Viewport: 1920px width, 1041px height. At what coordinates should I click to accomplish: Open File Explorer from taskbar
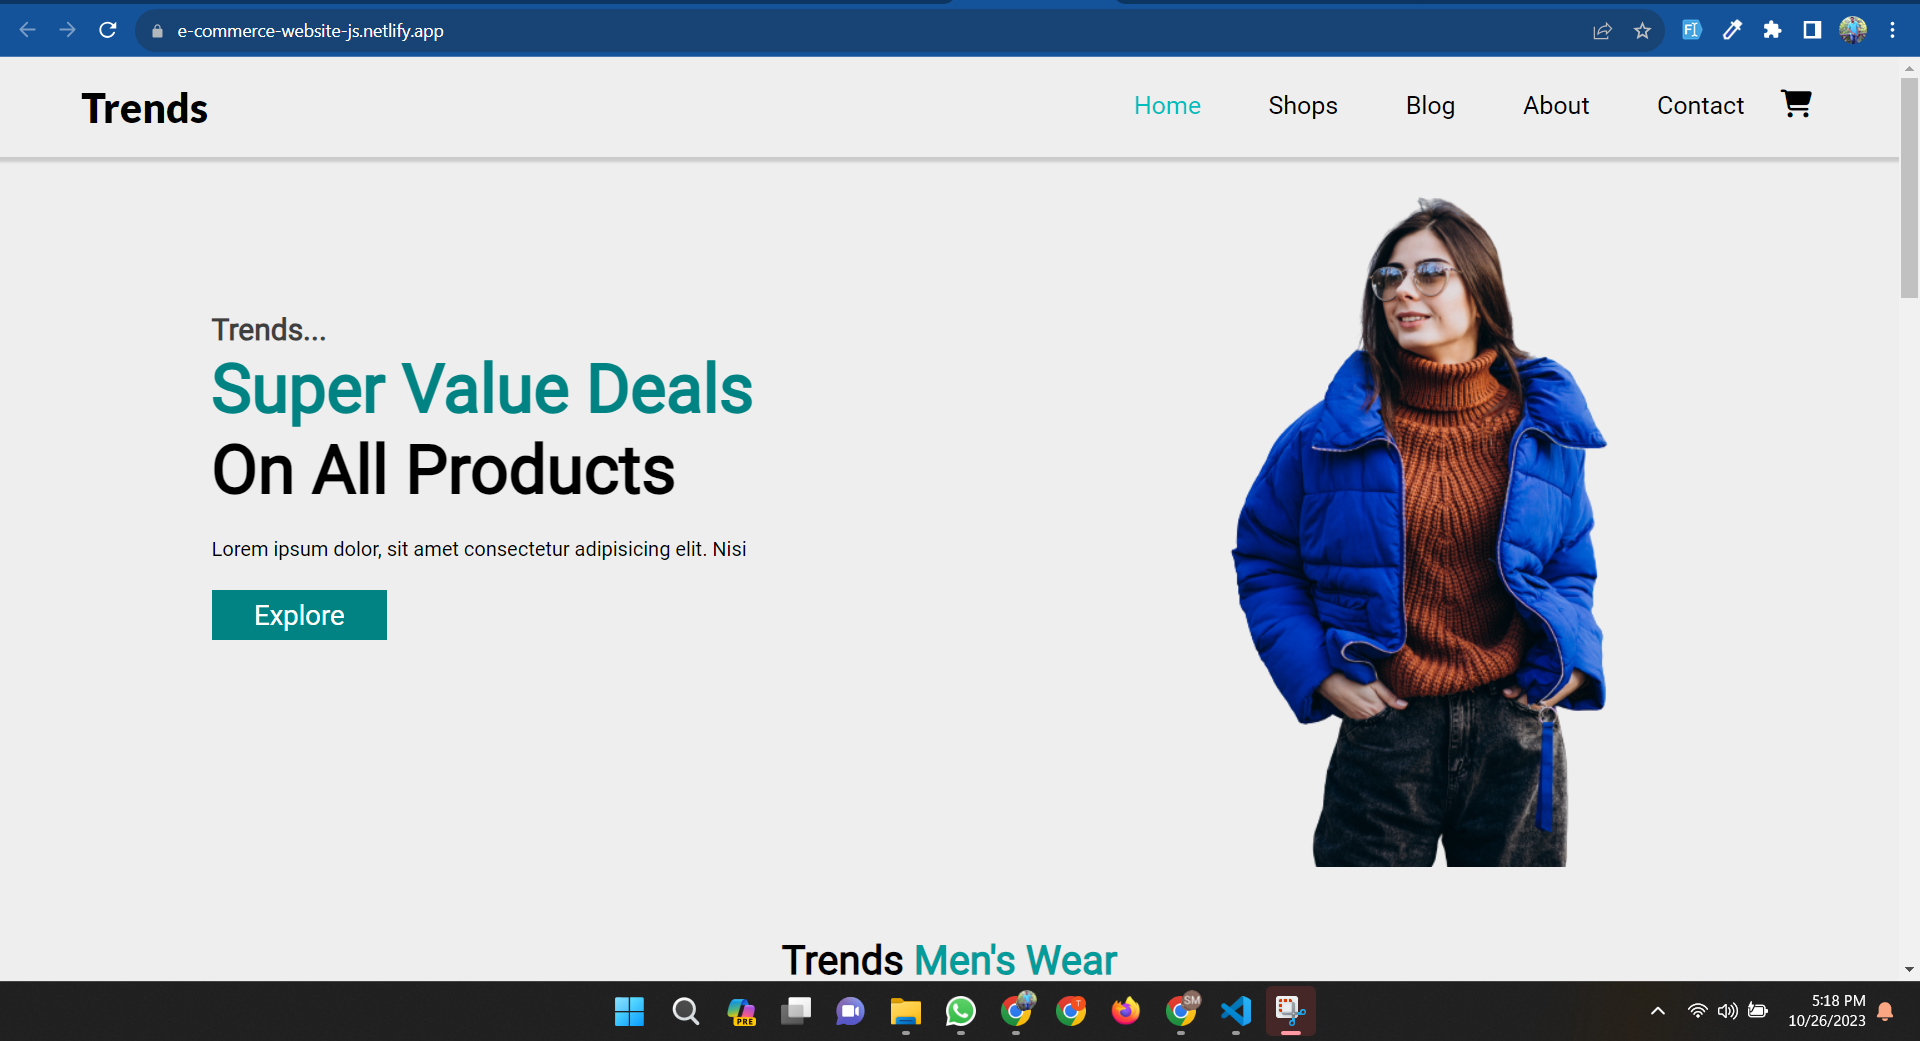905,1012
